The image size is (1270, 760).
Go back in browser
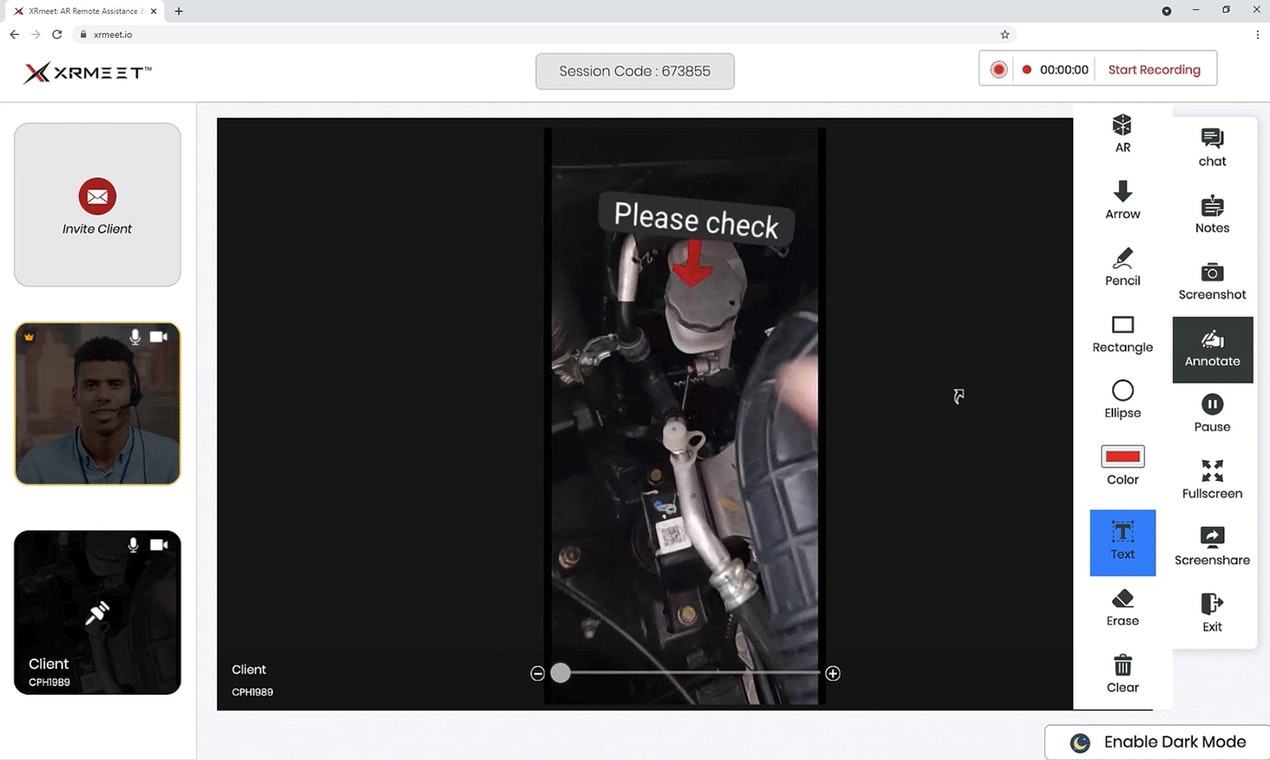14,34
